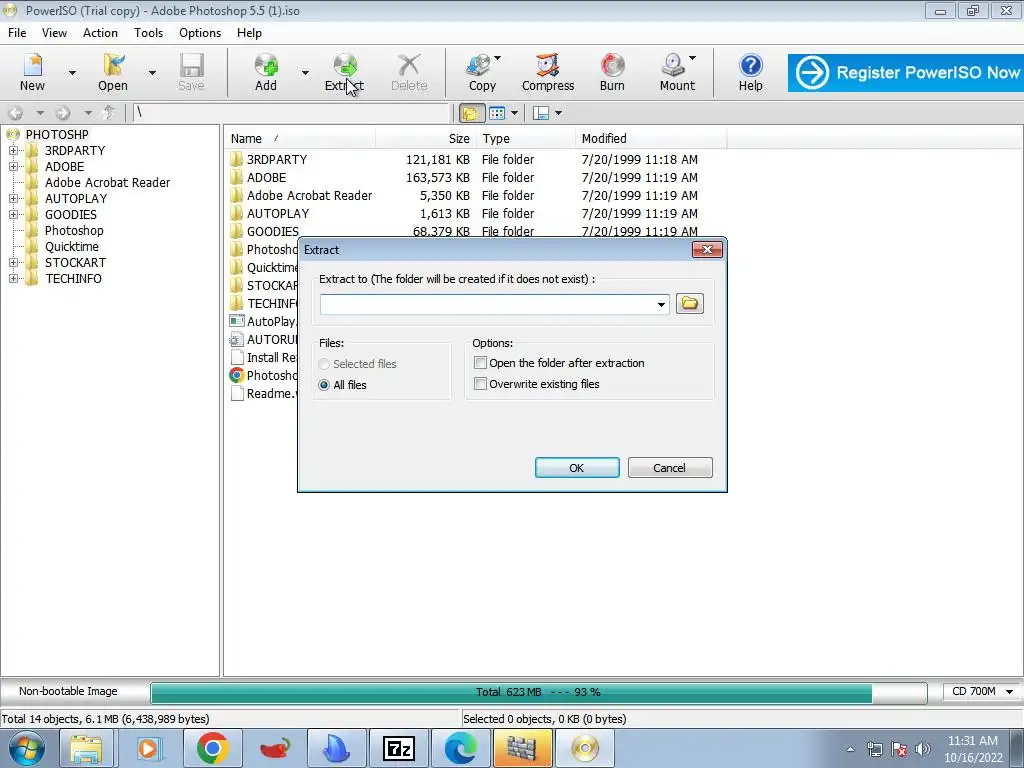Screen dimensions: 1024x768
Task: Click the Extract toolbar icon
Action: click(344, 72)
